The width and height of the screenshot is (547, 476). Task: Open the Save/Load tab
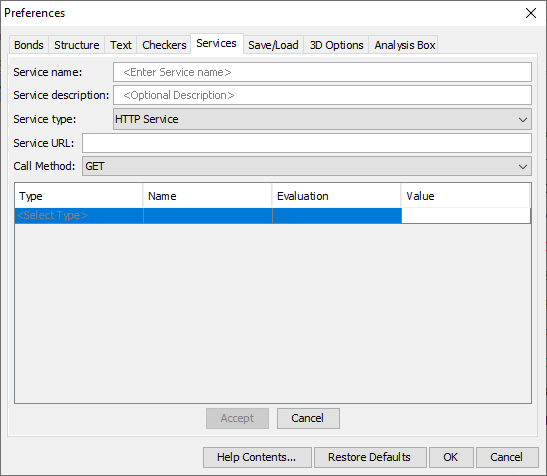point(273,45)
